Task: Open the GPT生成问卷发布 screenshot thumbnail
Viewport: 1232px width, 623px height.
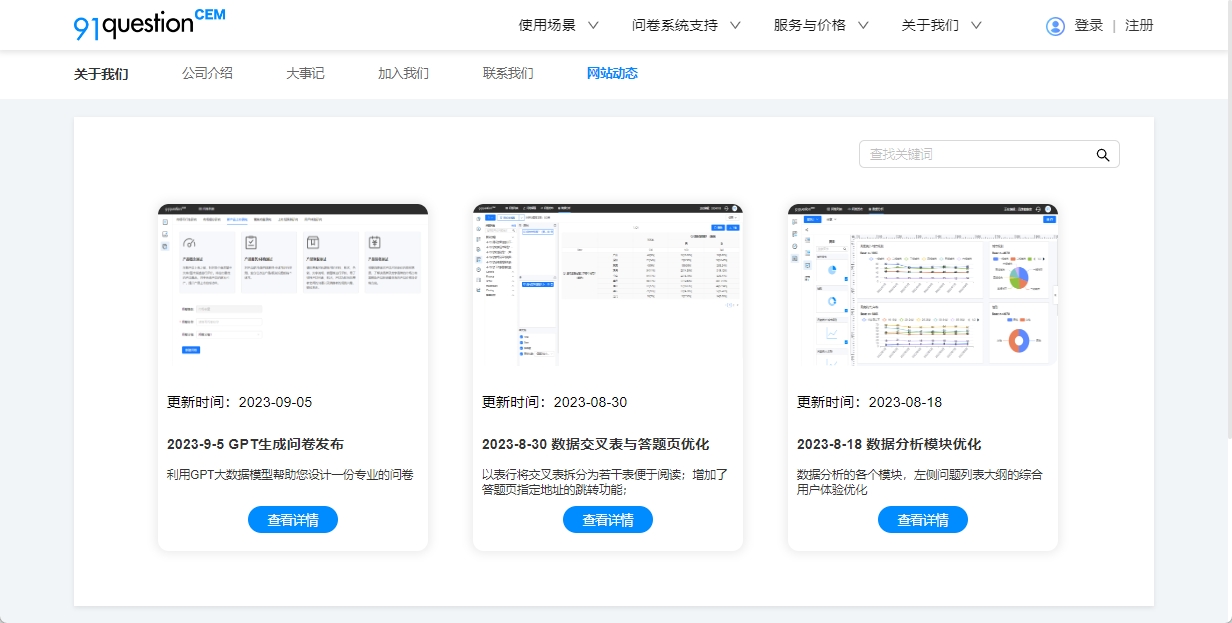Action: [293, 285]
